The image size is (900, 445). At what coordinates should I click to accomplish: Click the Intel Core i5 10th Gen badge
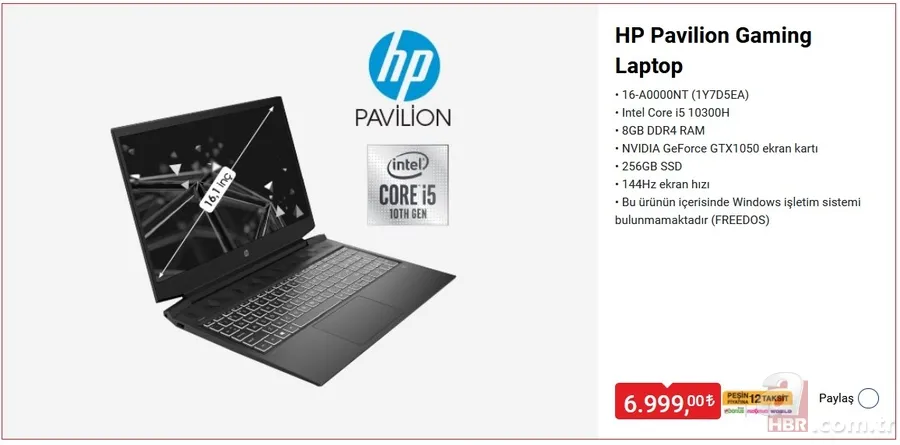point(408,185)
